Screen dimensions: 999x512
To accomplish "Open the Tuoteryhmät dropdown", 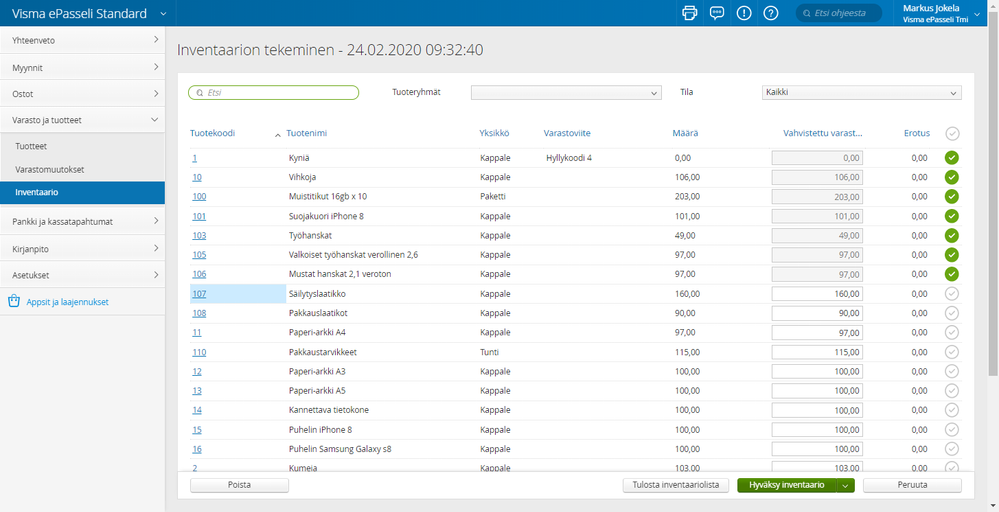I will click(x=566, y=93).
